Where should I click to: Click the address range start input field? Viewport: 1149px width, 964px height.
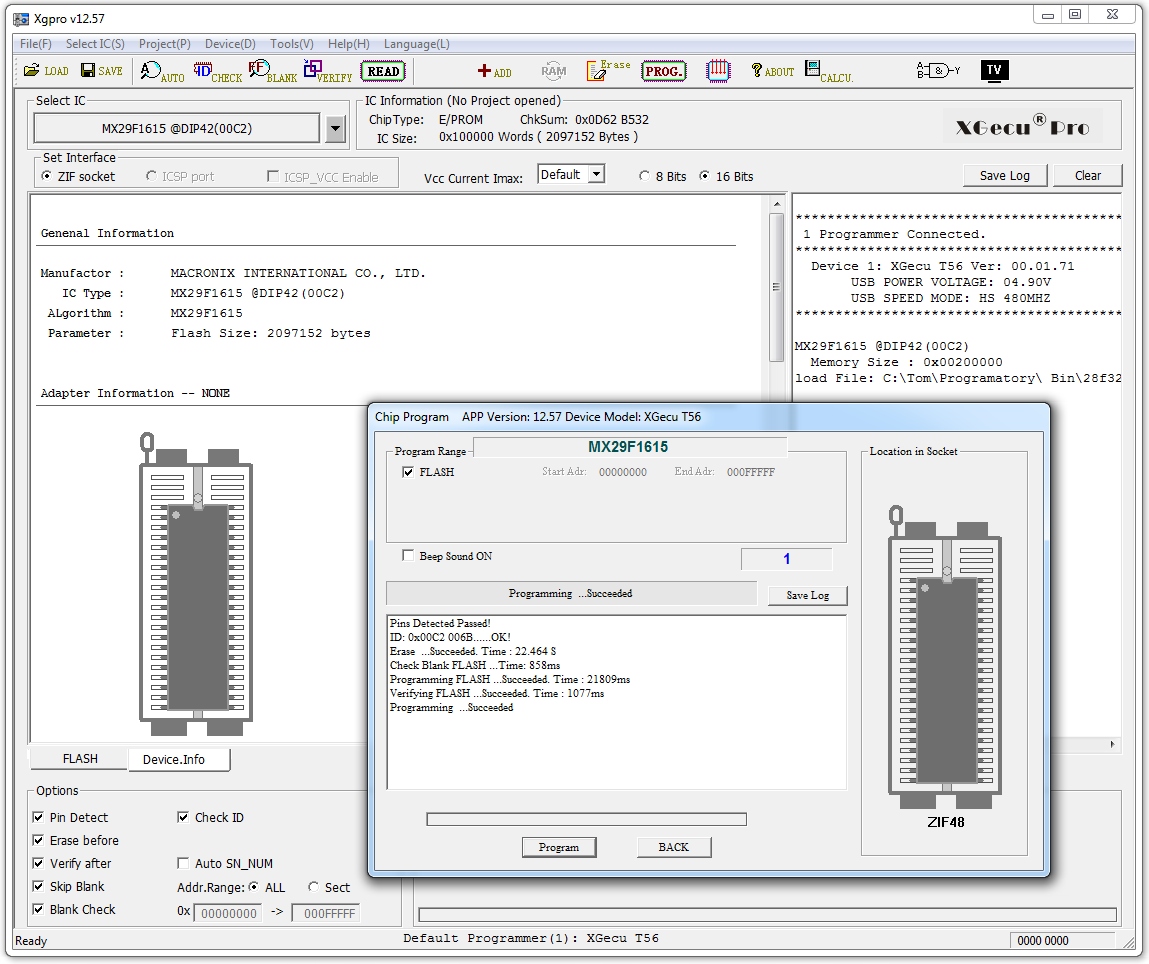pos(228,913)
